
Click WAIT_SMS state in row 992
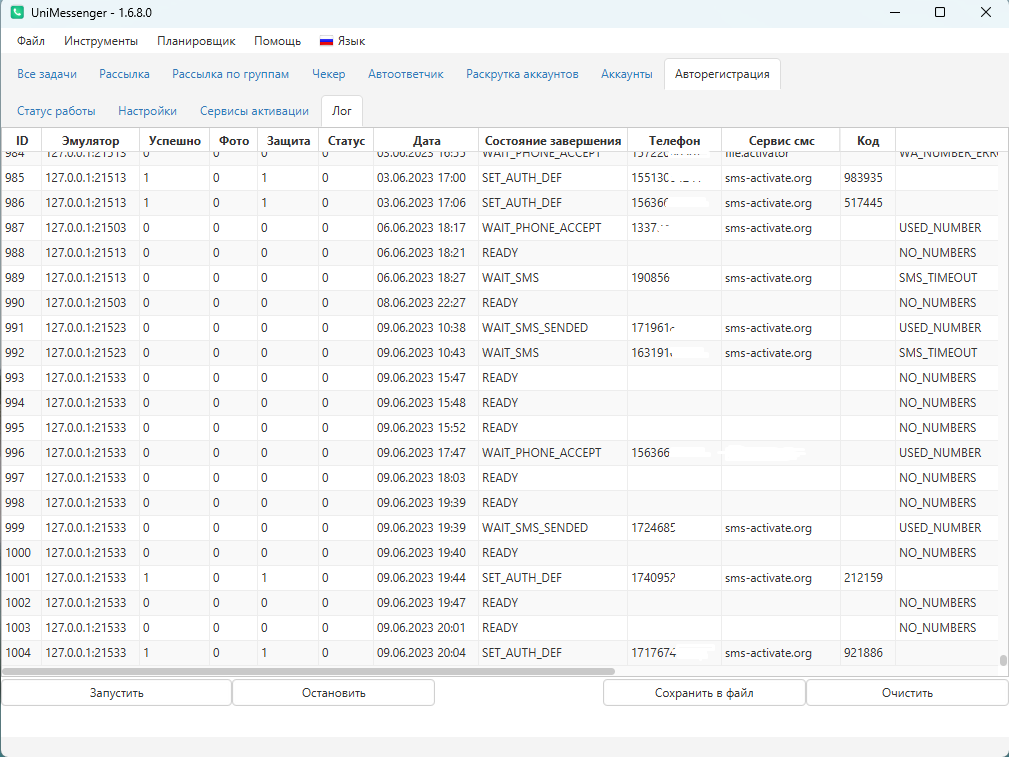[x=510, y=353]
